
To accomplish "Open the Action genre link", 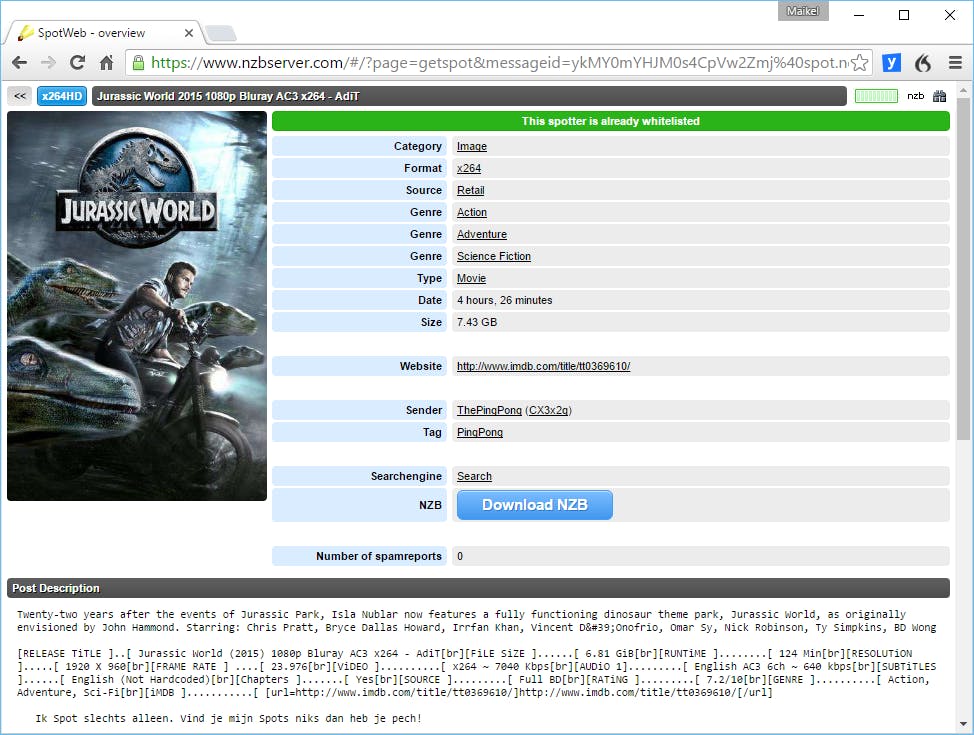I will 471,212.
